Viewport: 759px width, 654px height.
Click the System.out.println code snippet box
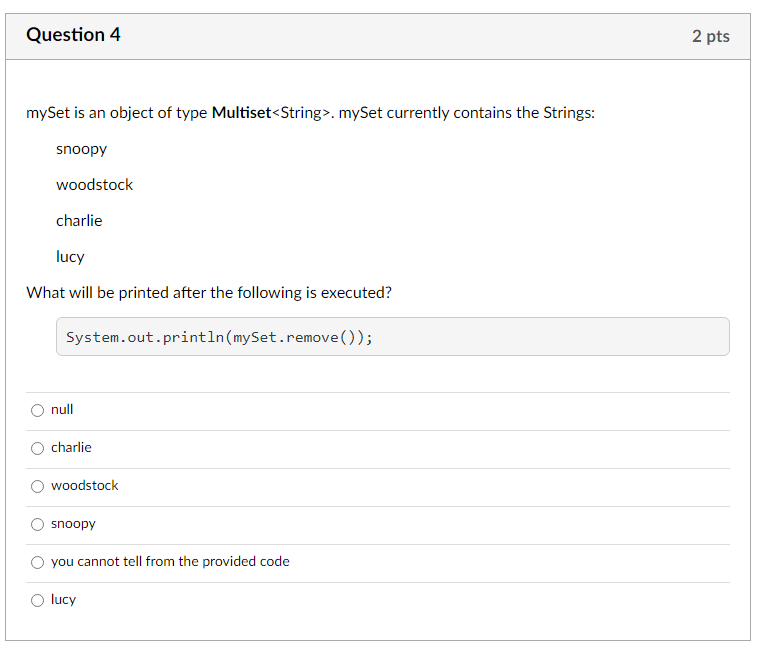coord(392,337)
